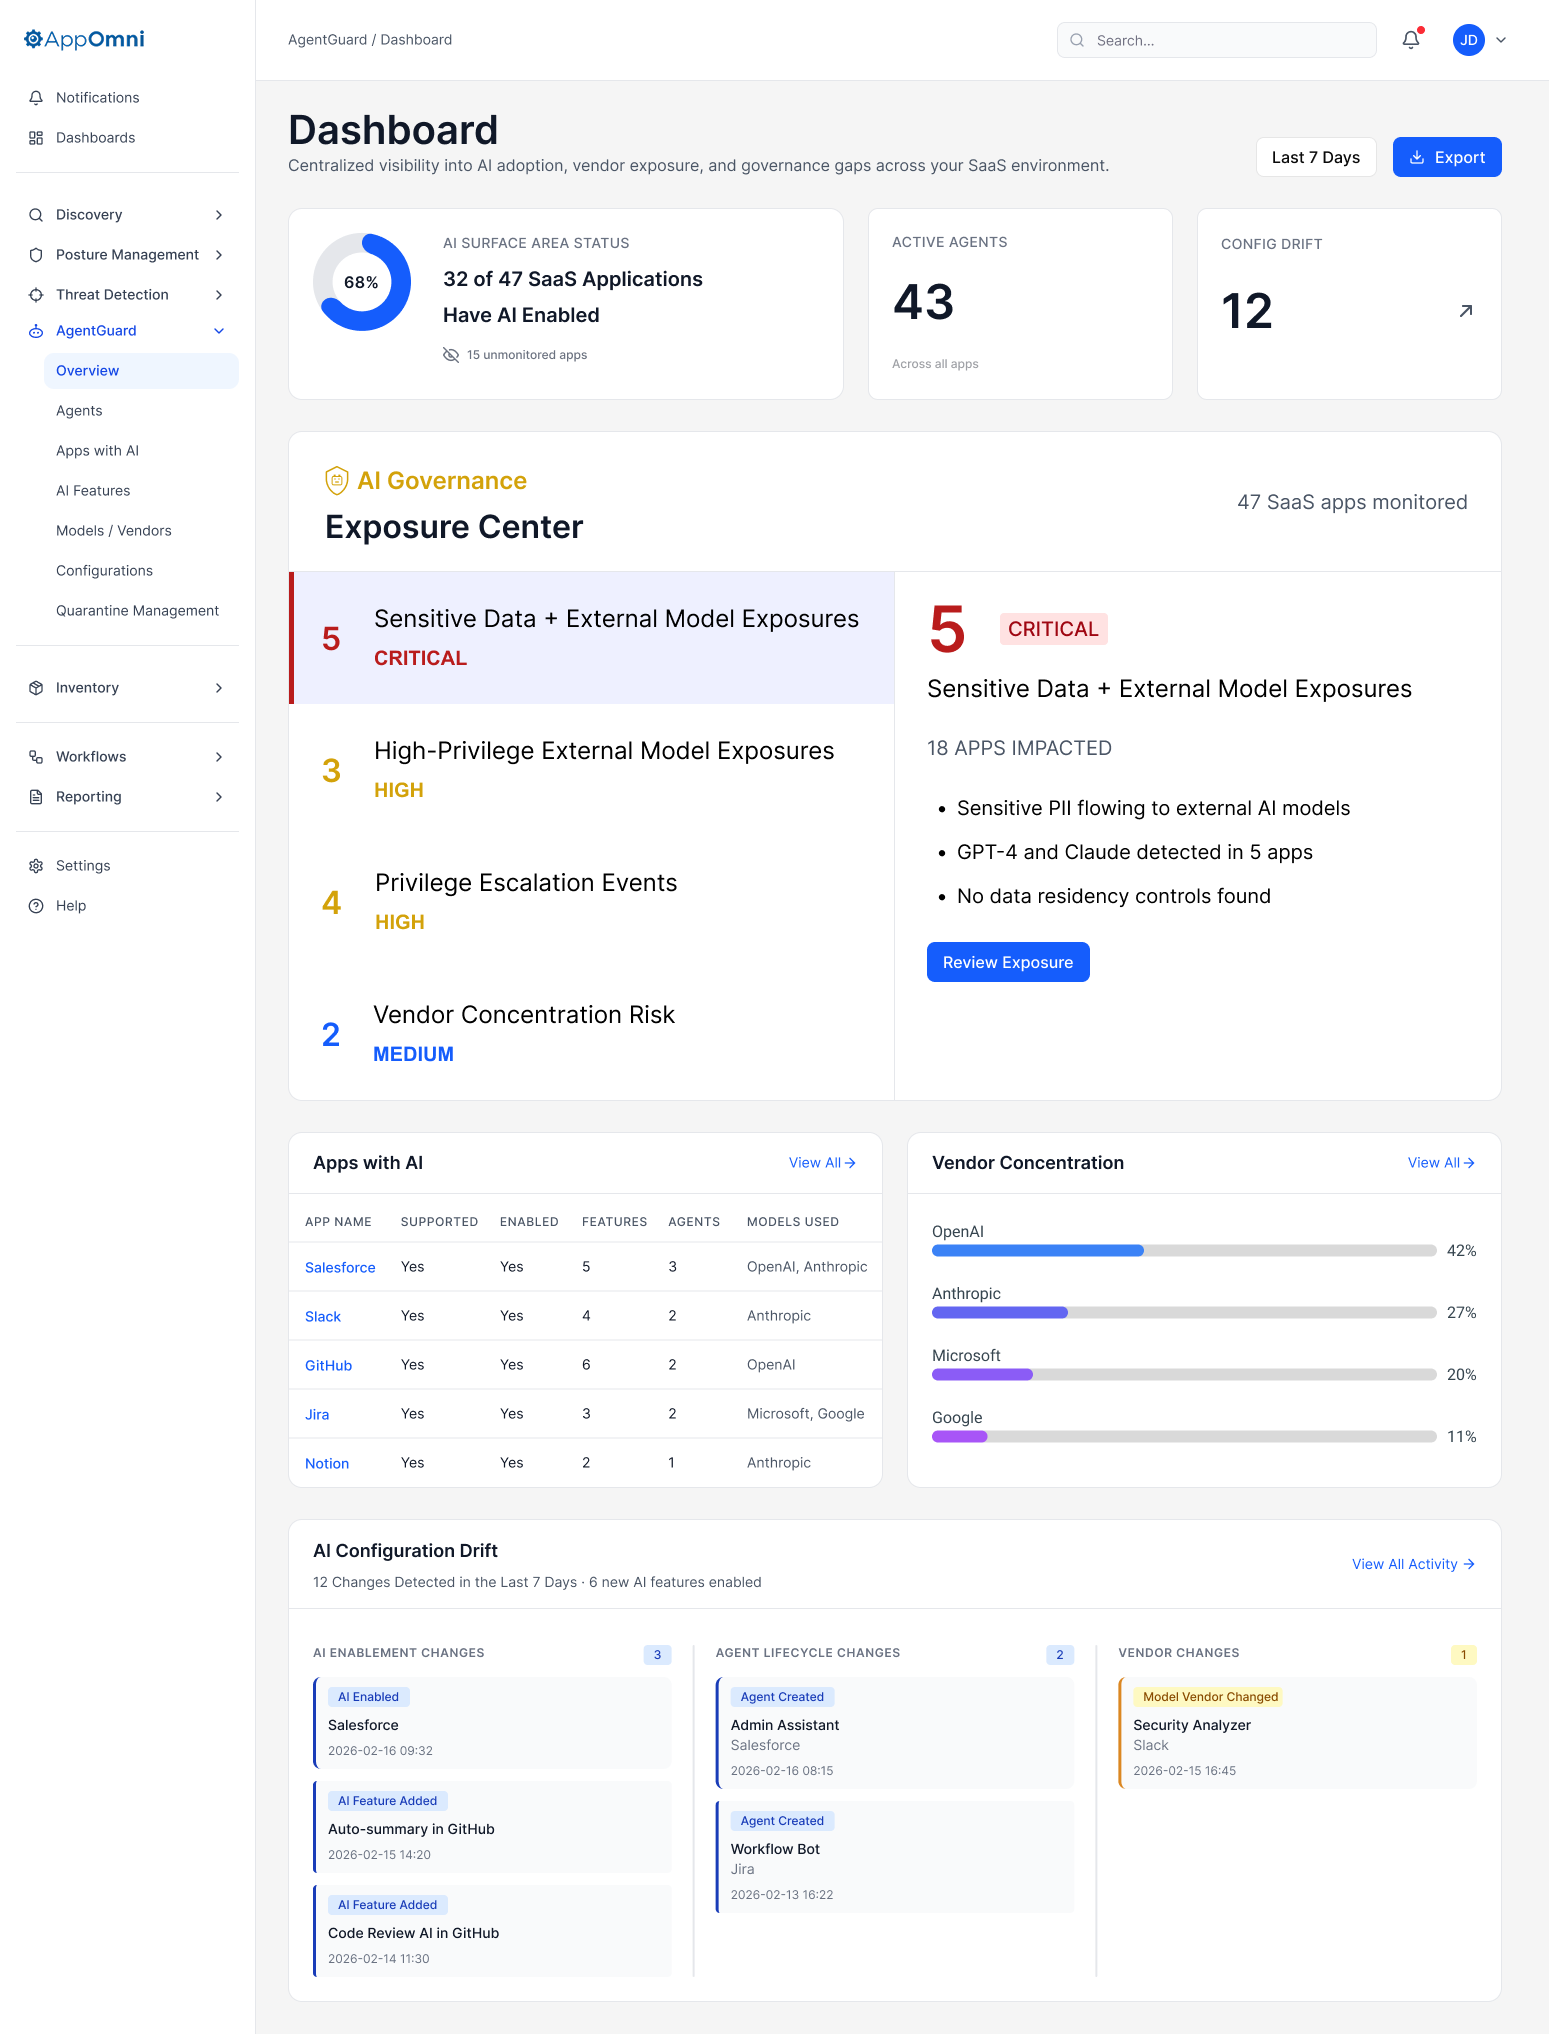Click the OpenAI 42% progress bar
1549x2034 pixels.
[x=1184, y=1251]
